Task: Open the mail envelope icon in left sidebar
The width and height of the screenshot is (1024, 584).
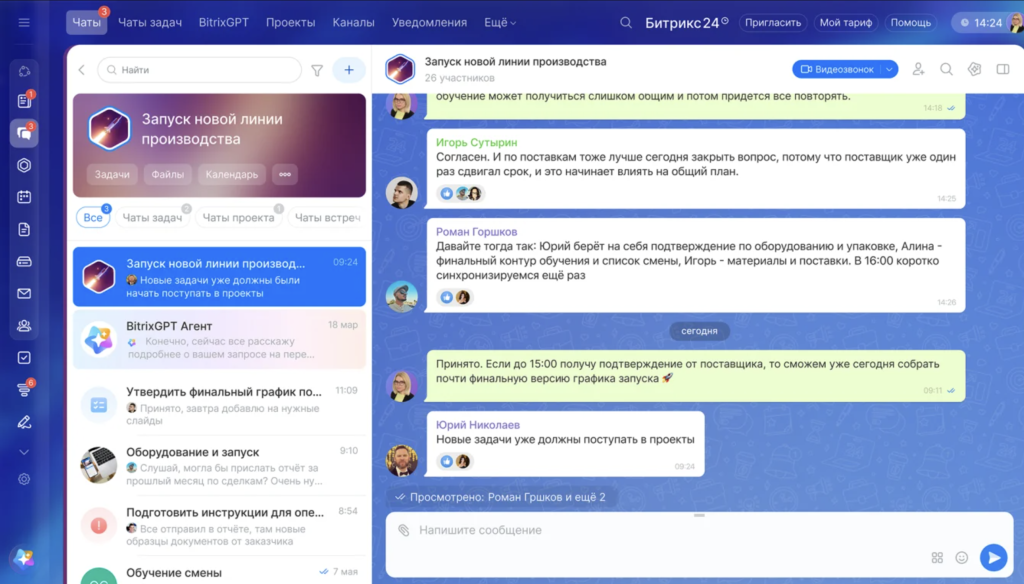Action: coord(24,293)
